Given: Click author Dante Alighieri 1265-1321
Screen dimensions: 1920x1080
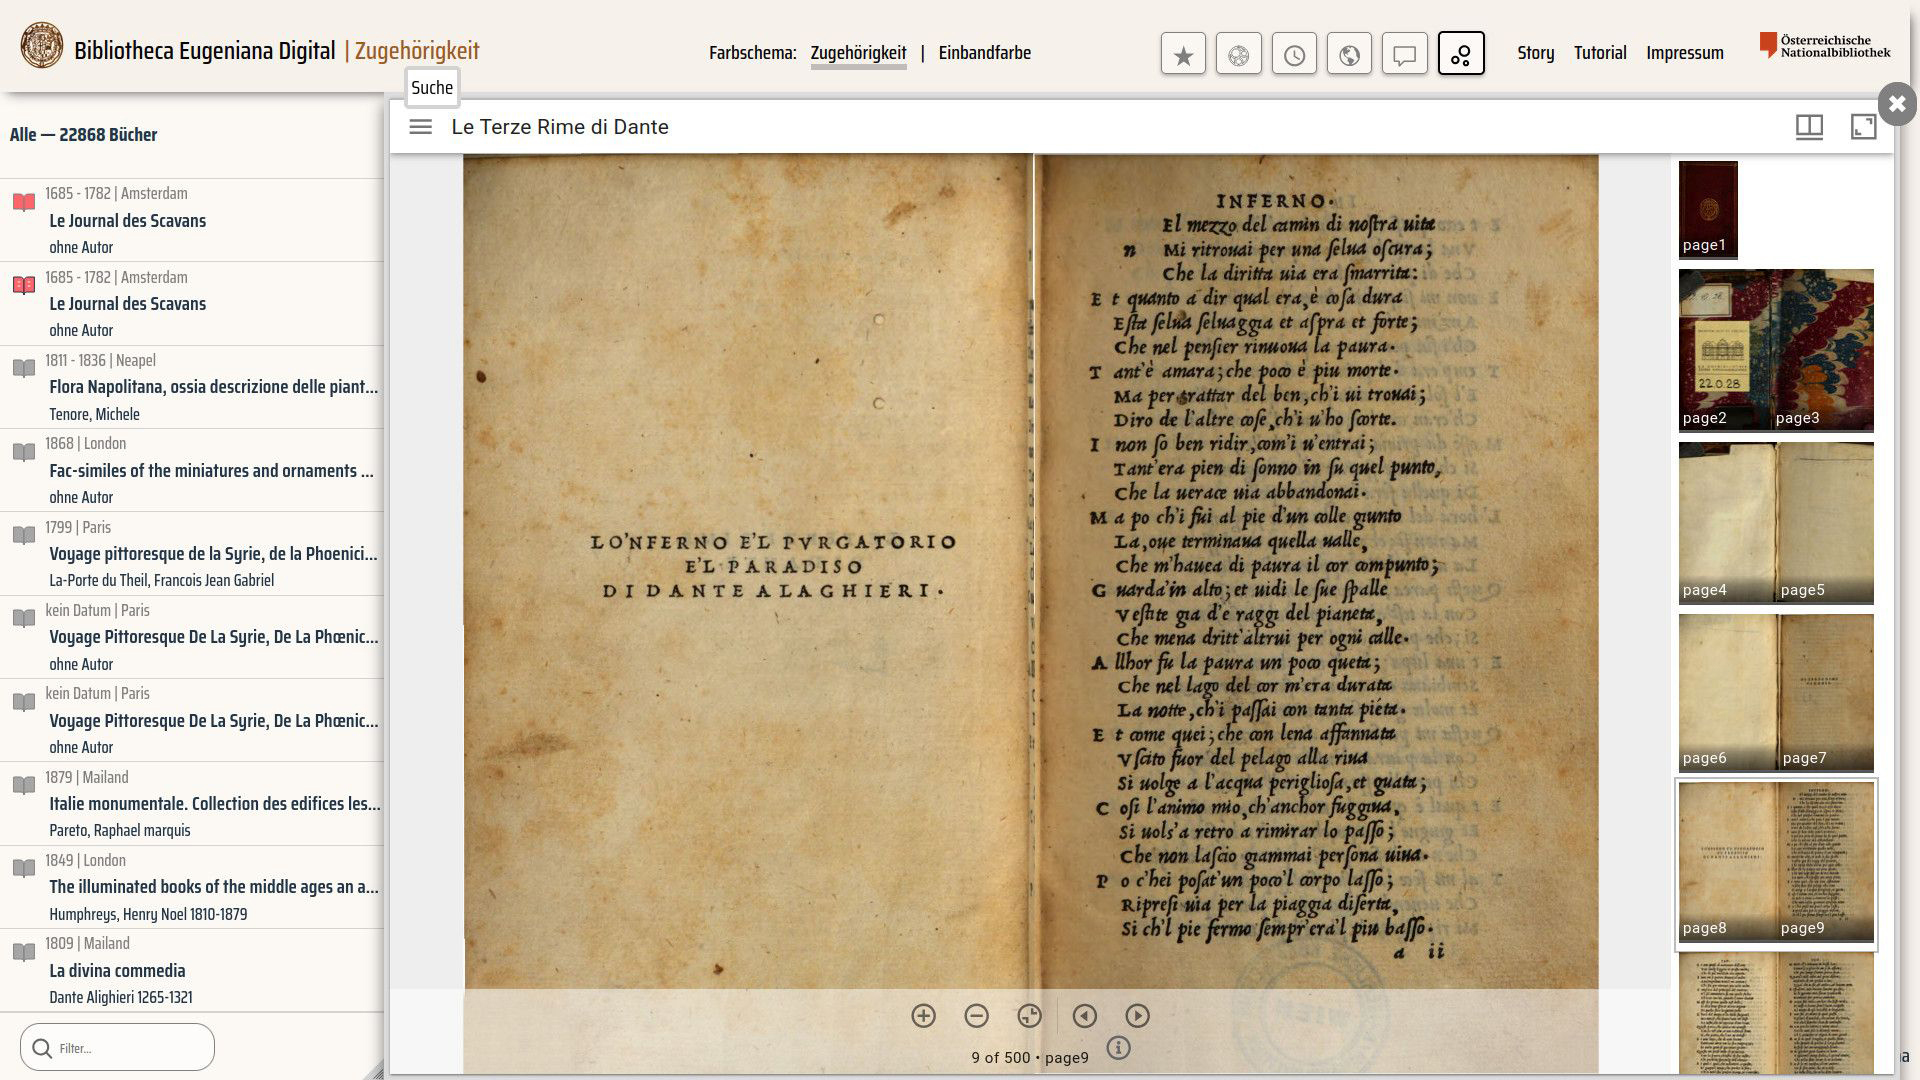Looking at the screenshot, I should 121,997.
